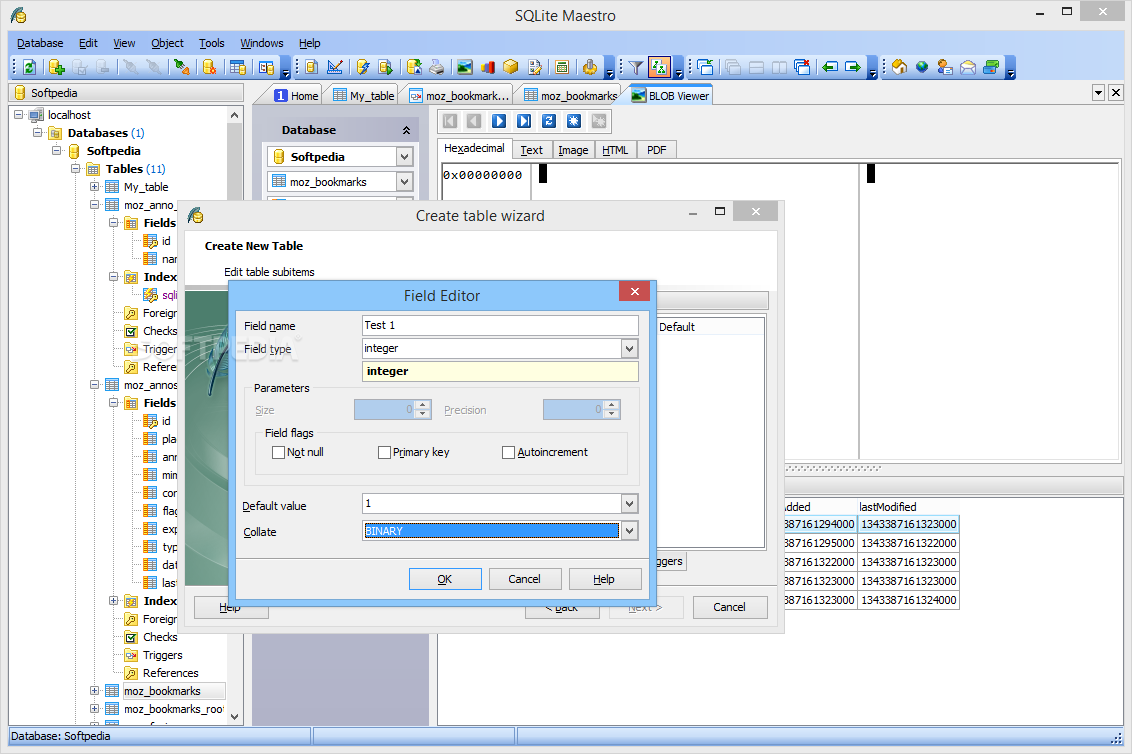Open the Collate dropdown arrow
The width and height of the screenshot is (1132, 754).
click(630, 531)
